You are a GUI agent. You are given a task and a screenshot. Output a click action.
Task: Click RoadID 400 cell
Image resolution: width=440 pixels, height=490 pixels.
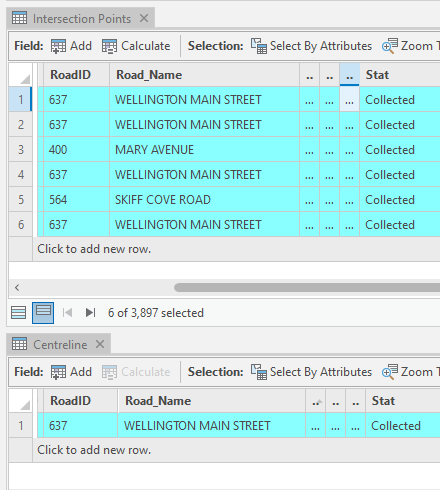point(77,149)
